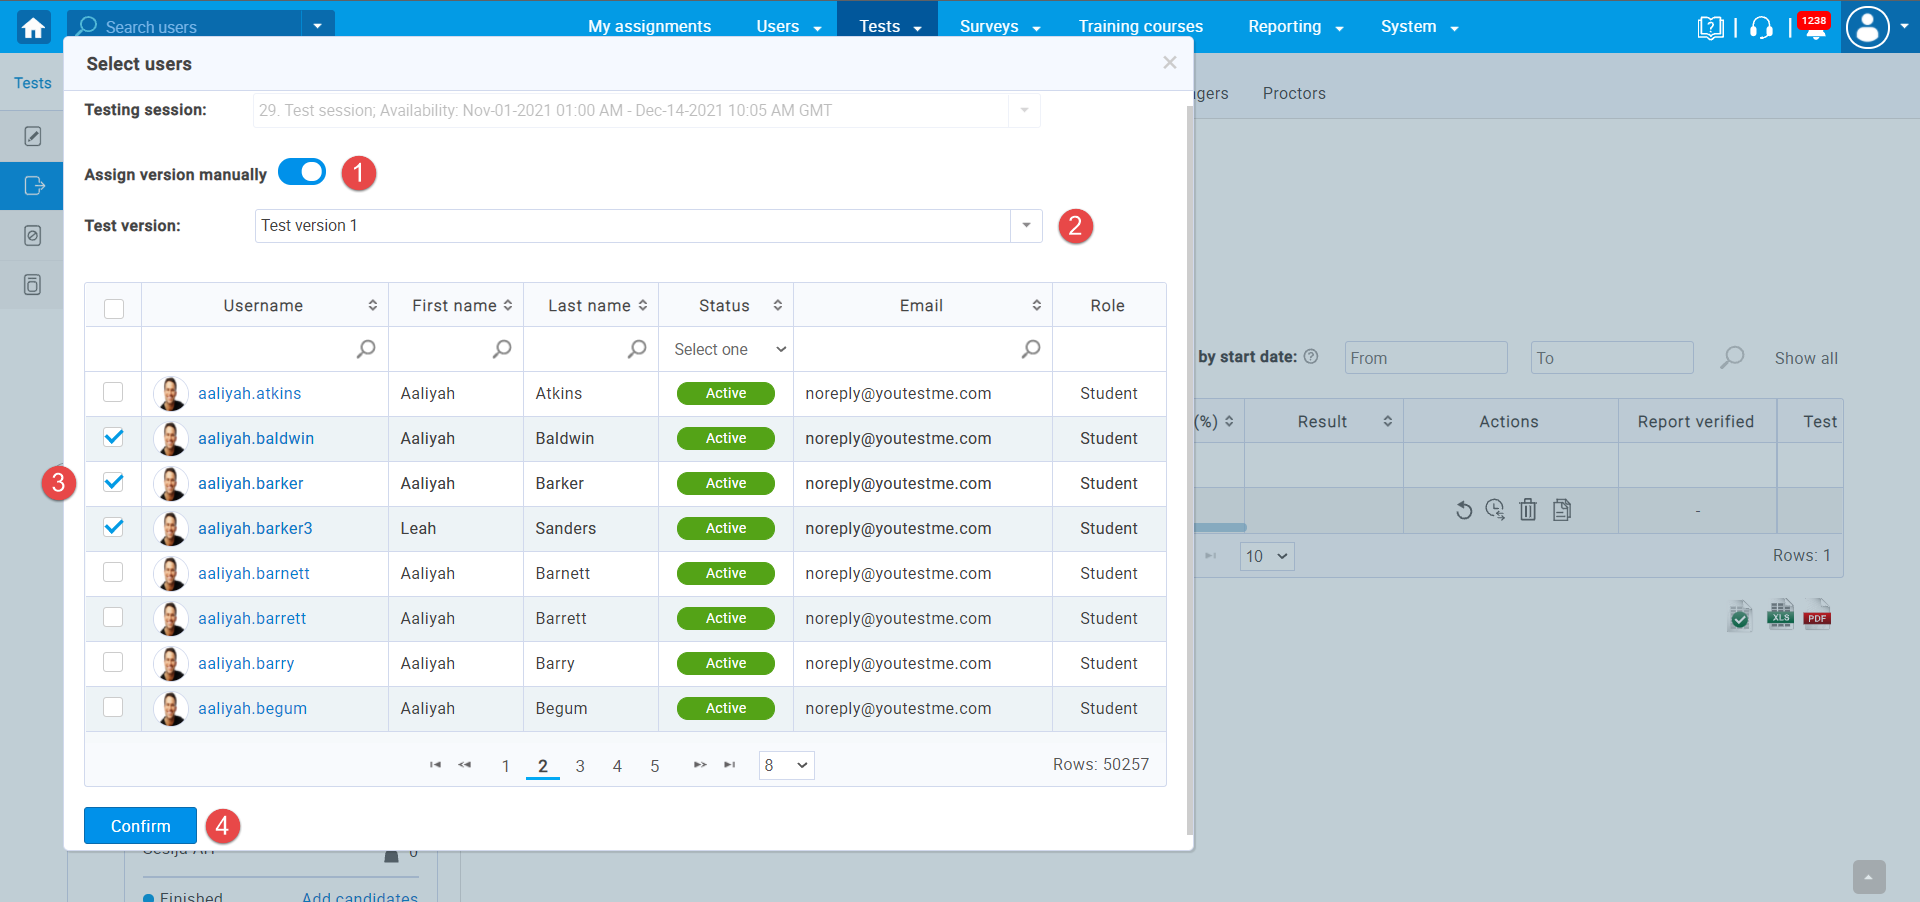Expand the Status filter Select one dropdown
The width and height of the screenshot is (1920, 902).
tap(727, 349)
